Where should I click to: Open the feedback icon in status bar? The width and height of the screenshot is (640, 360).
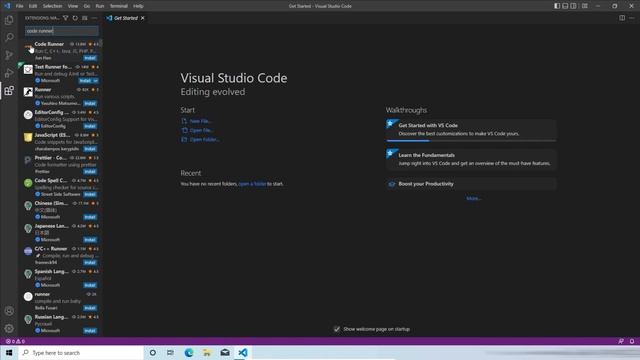pos(621,341)
